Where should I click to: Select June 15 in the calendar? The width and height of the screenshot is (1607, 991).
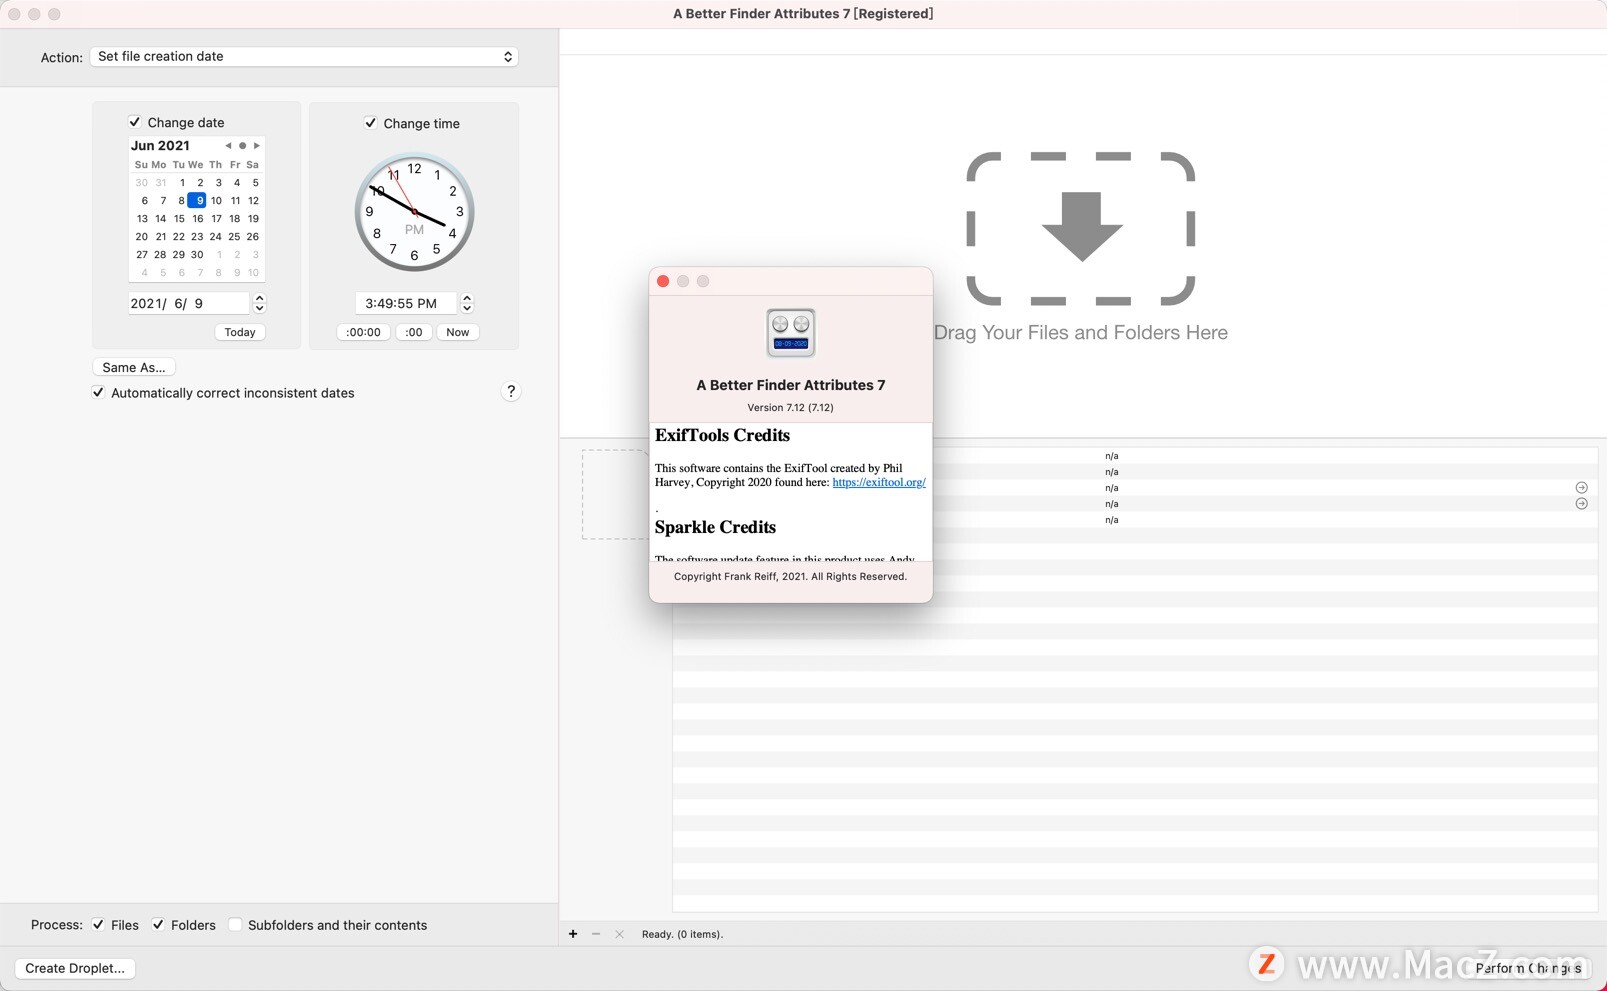179,219
